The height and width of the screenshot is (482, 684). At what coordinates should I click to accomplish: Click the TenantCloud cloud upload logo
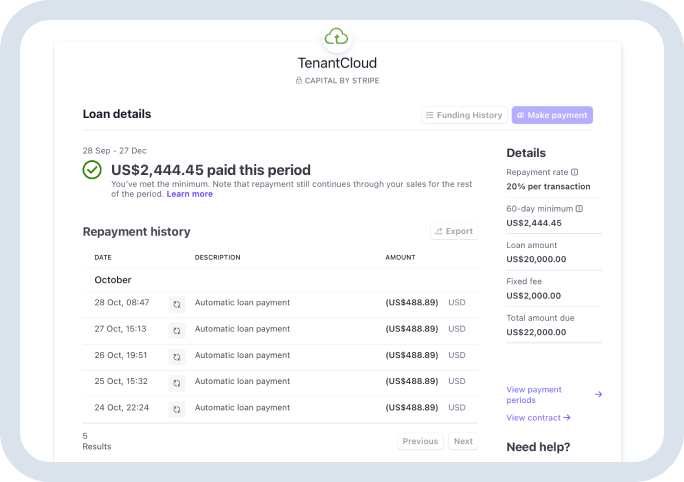337,37
